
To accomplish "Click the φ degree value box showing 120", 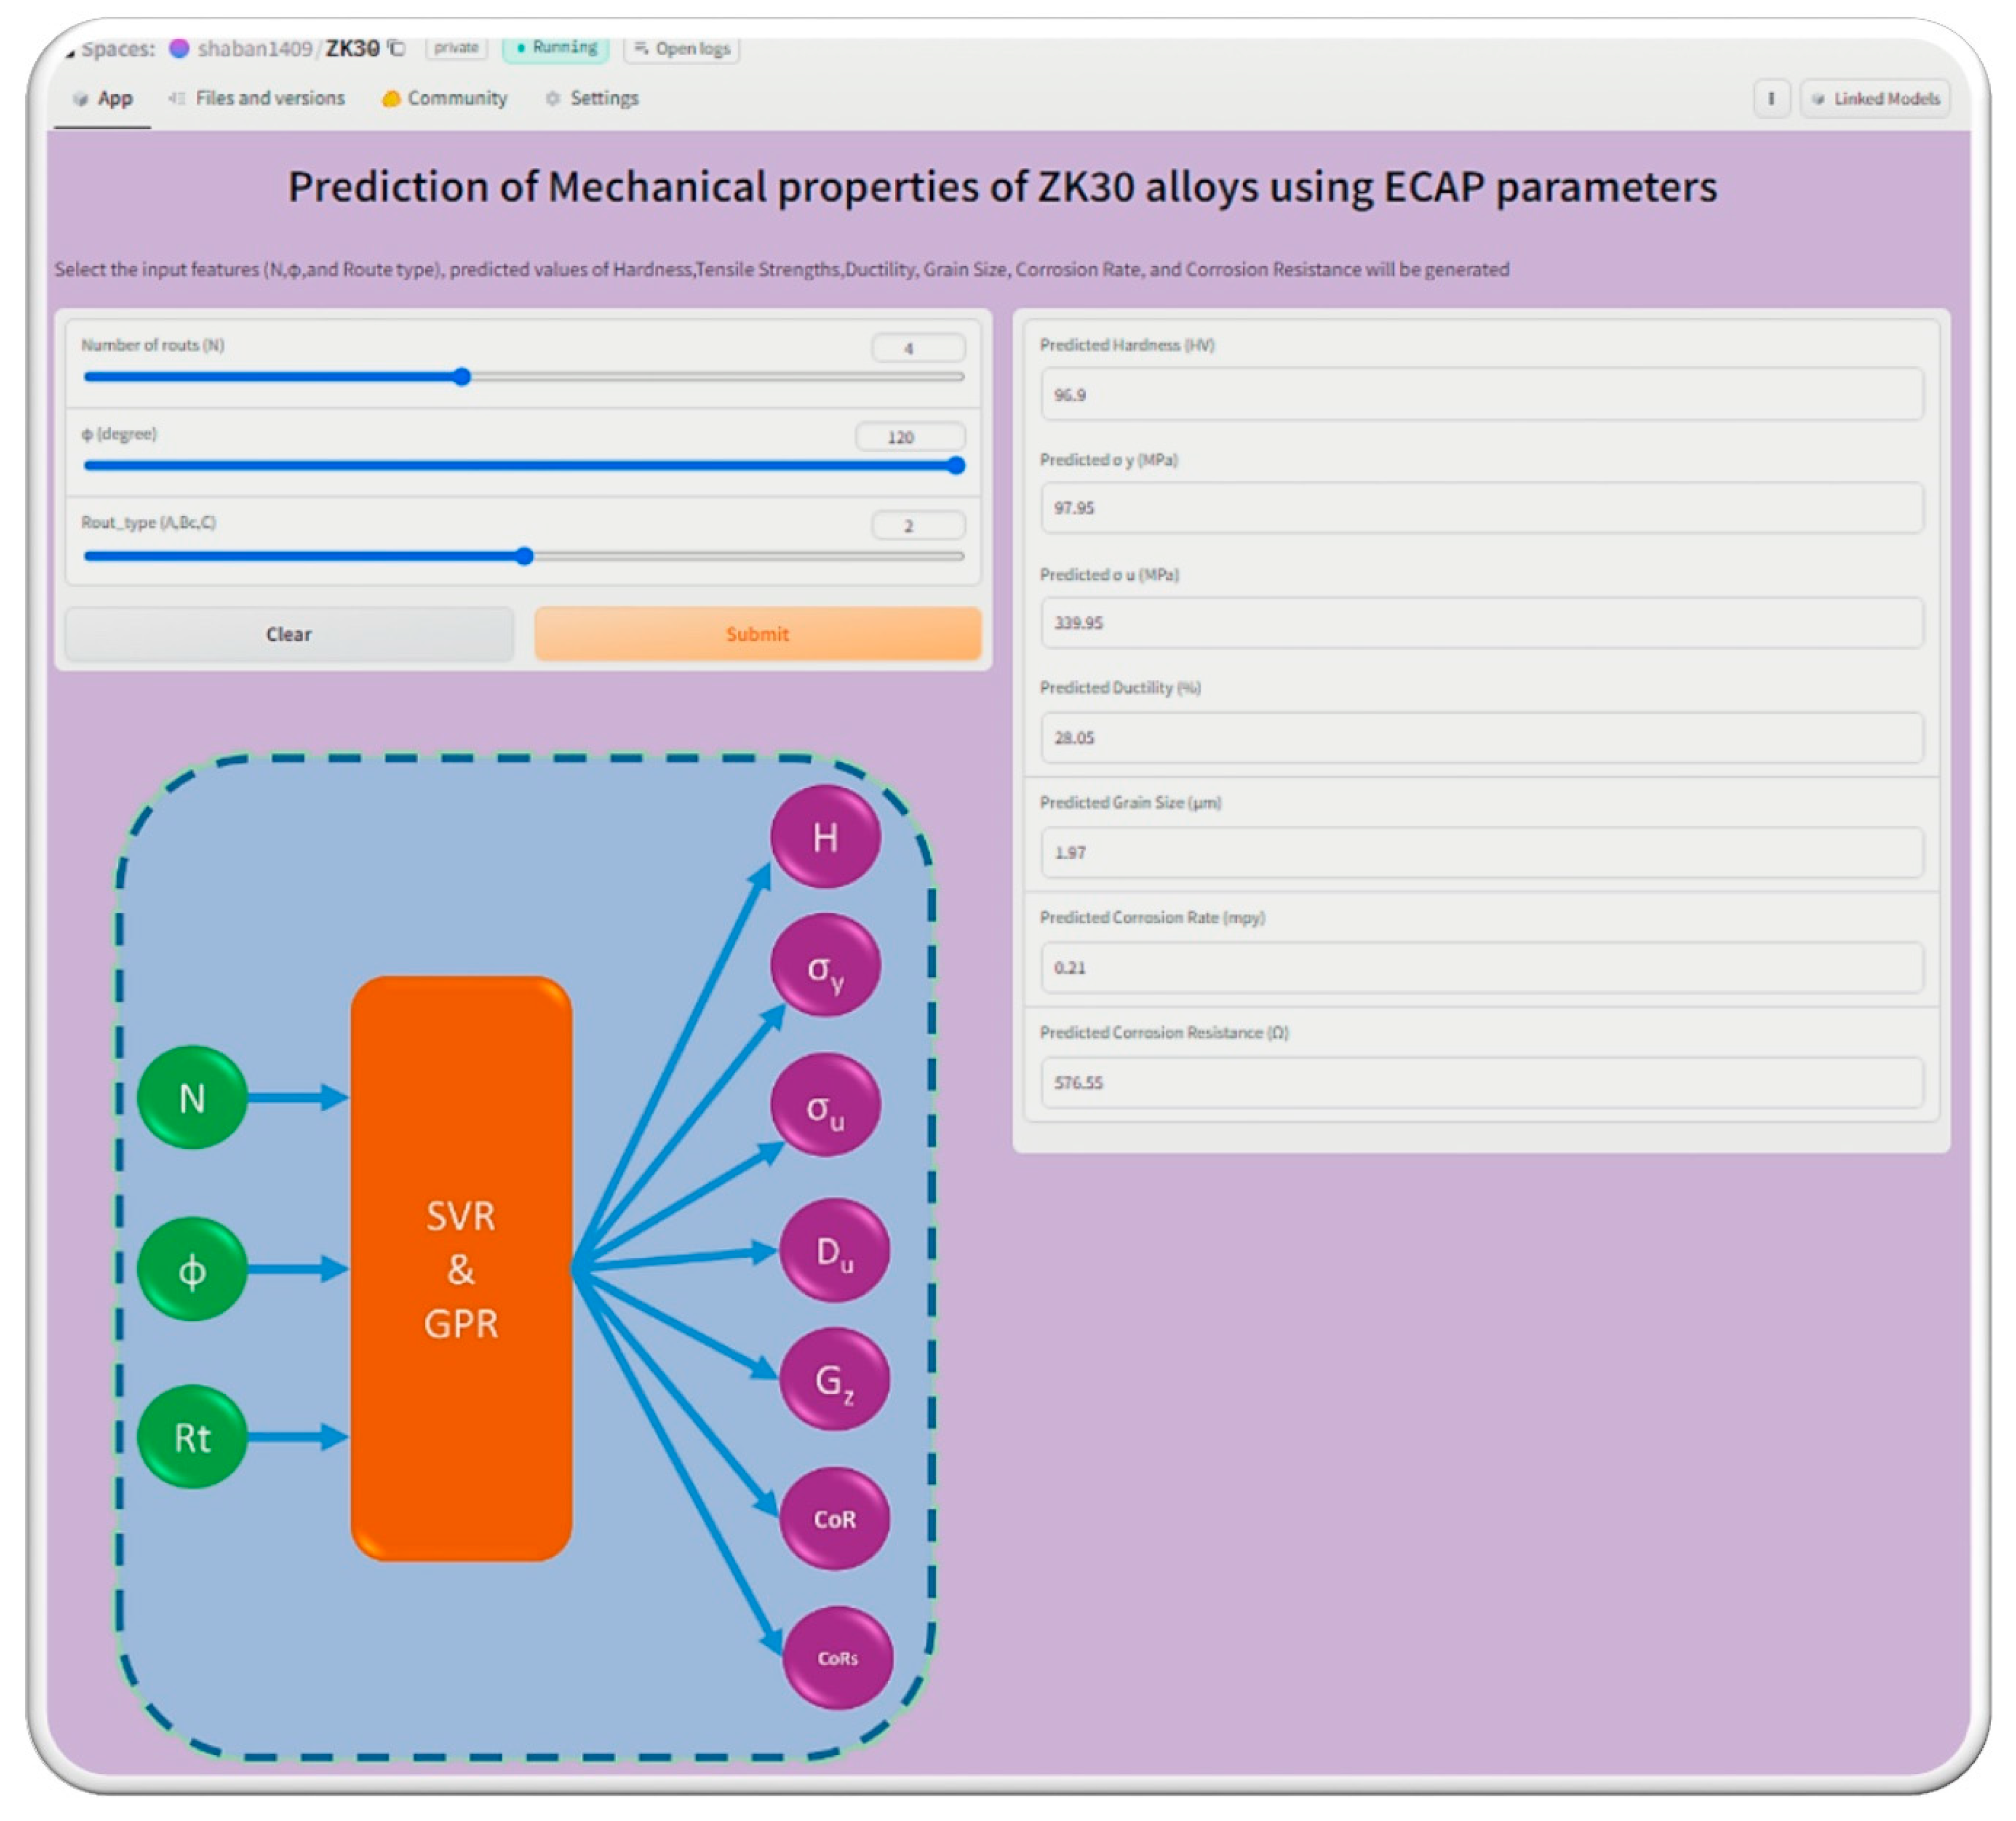I will 910,437.
